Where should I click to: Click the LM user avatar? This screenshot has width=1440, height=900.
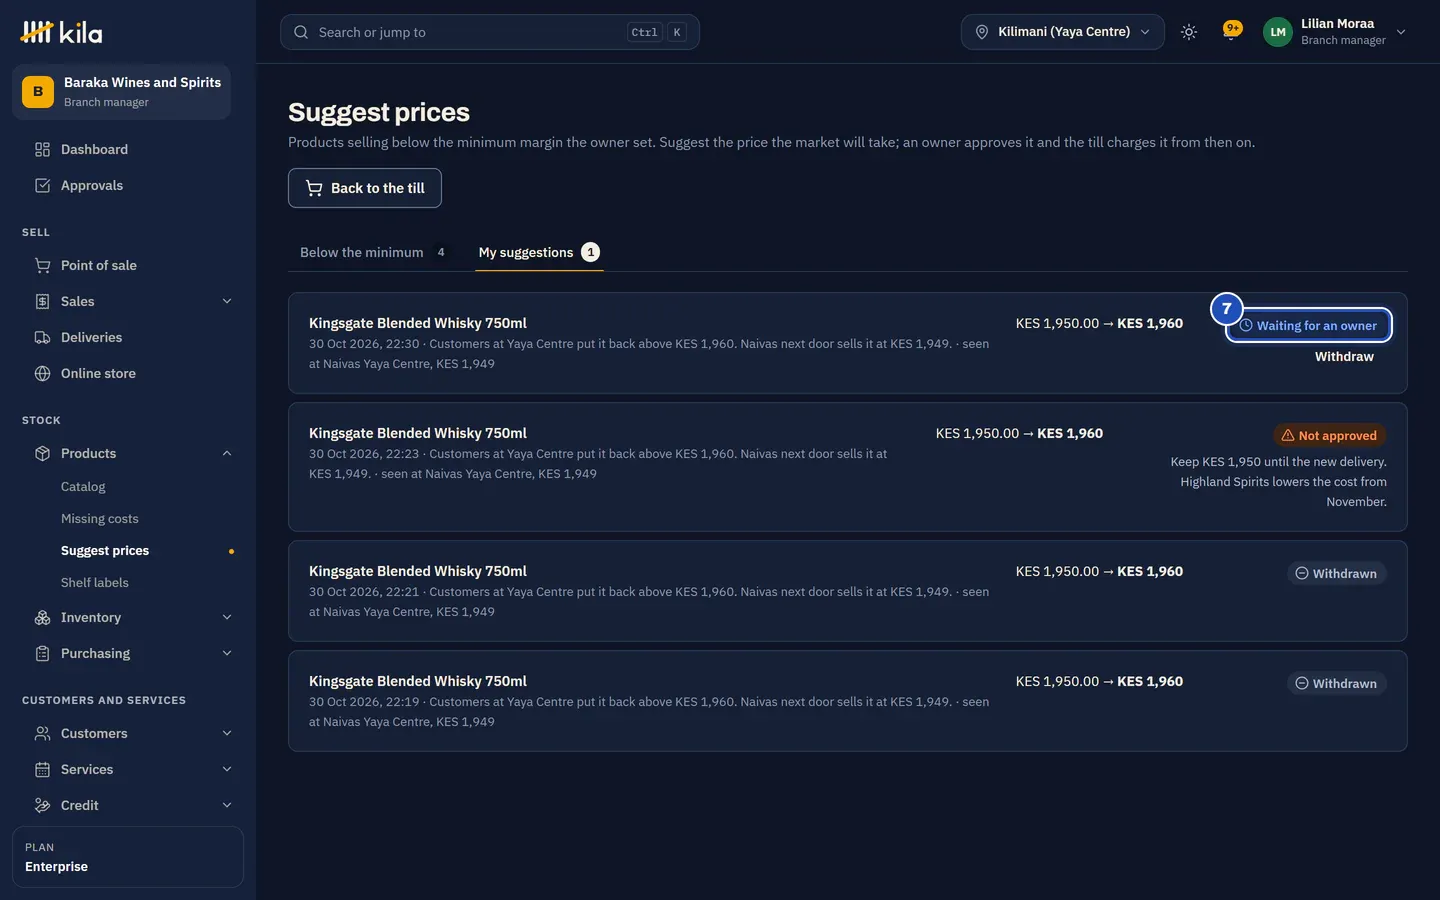[x=1278, y=32]
